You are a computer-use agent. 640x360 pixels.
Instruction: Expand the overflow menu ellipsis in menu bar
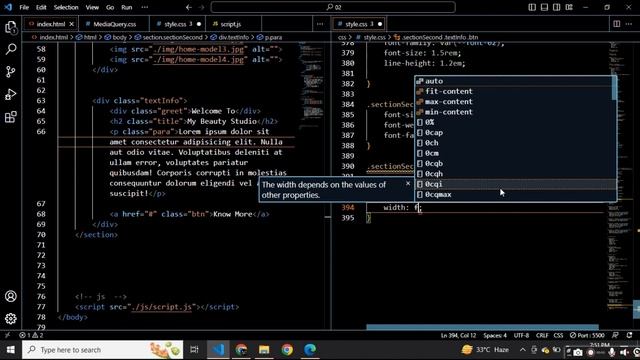(144, 7)
